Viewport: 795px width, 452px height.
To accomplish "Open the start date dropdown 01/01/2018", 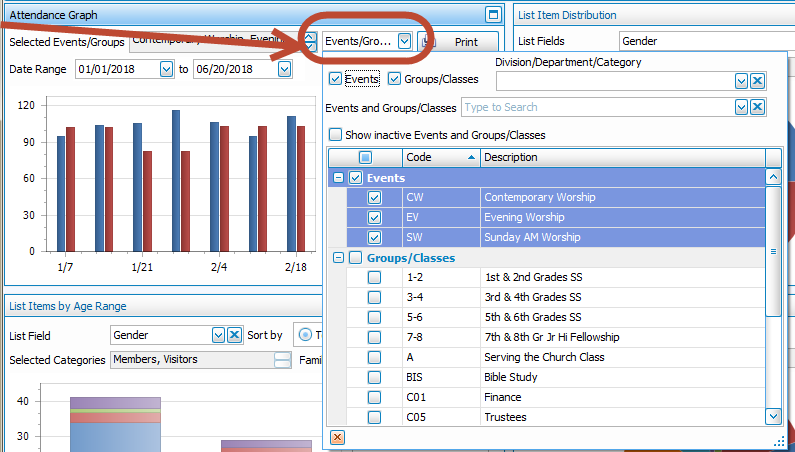I will pyautogui.click(x=165, y=69).
